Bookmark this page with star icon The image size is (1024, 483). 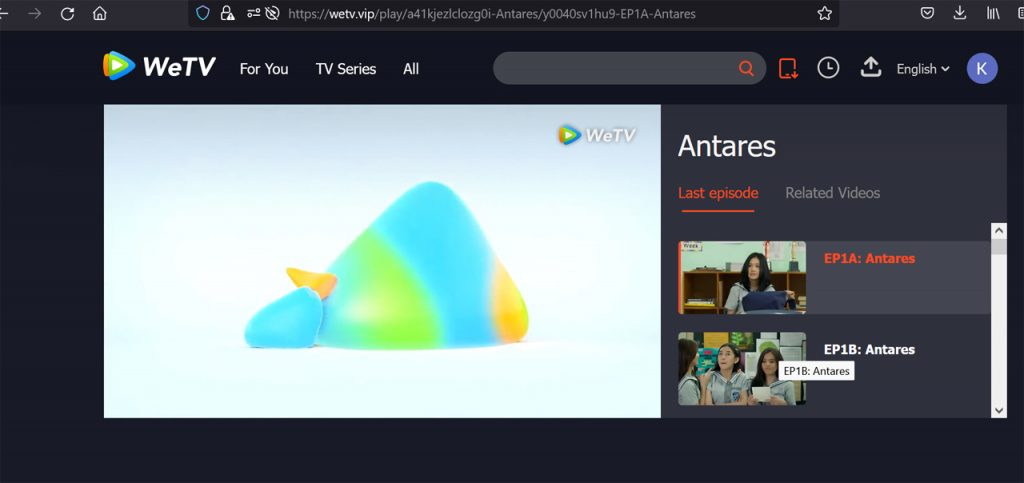click(x=824, y=13)
